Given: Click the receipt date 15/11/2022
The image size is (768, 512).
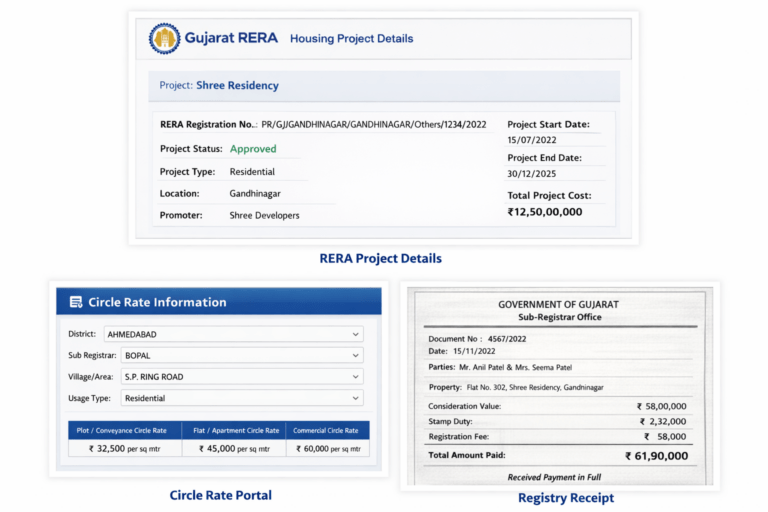Looking at the screenshot, I should (x=474, y=351).
